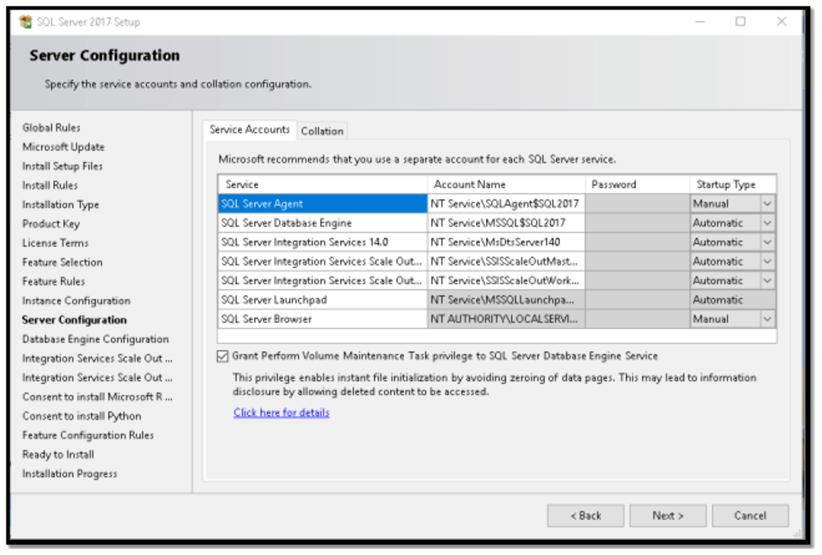Viewport: 822px width, 555px height.
Task: Switch to the Collation tab
Action: [x=322, y=131]
